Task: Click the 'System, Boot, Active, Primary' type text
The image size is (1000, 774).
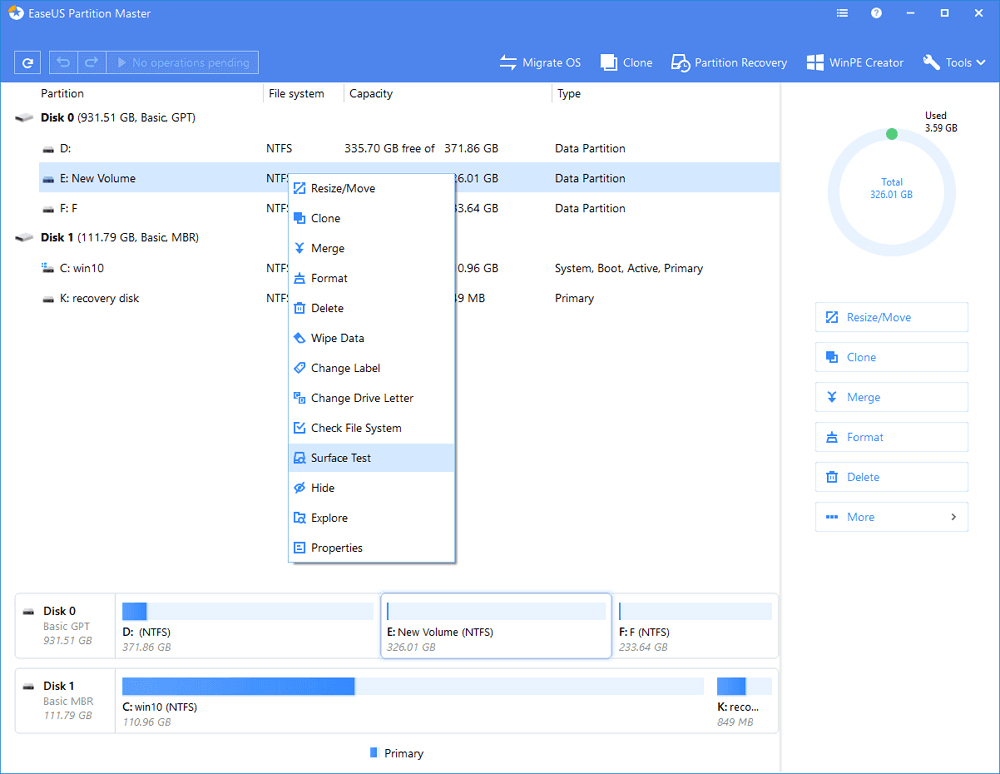Action: tap(629, 268)
